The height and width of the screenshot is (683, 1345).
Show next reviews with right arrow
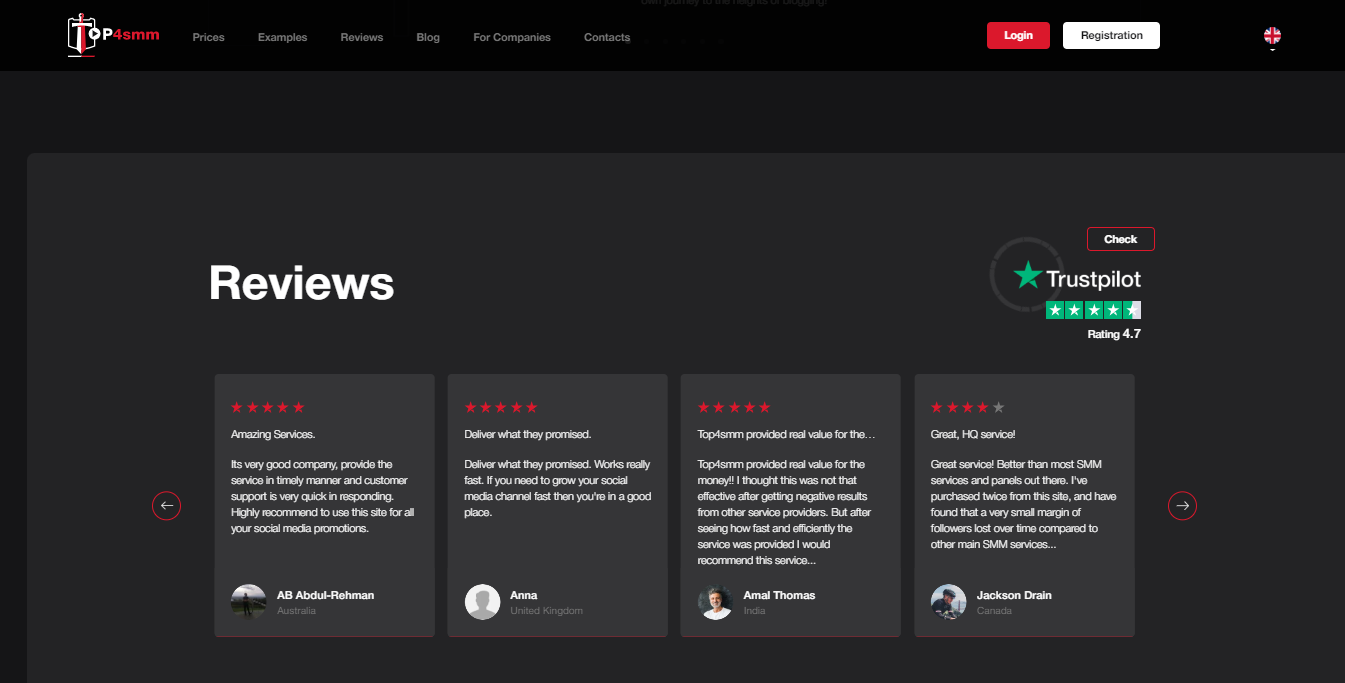pos(1182,506)
